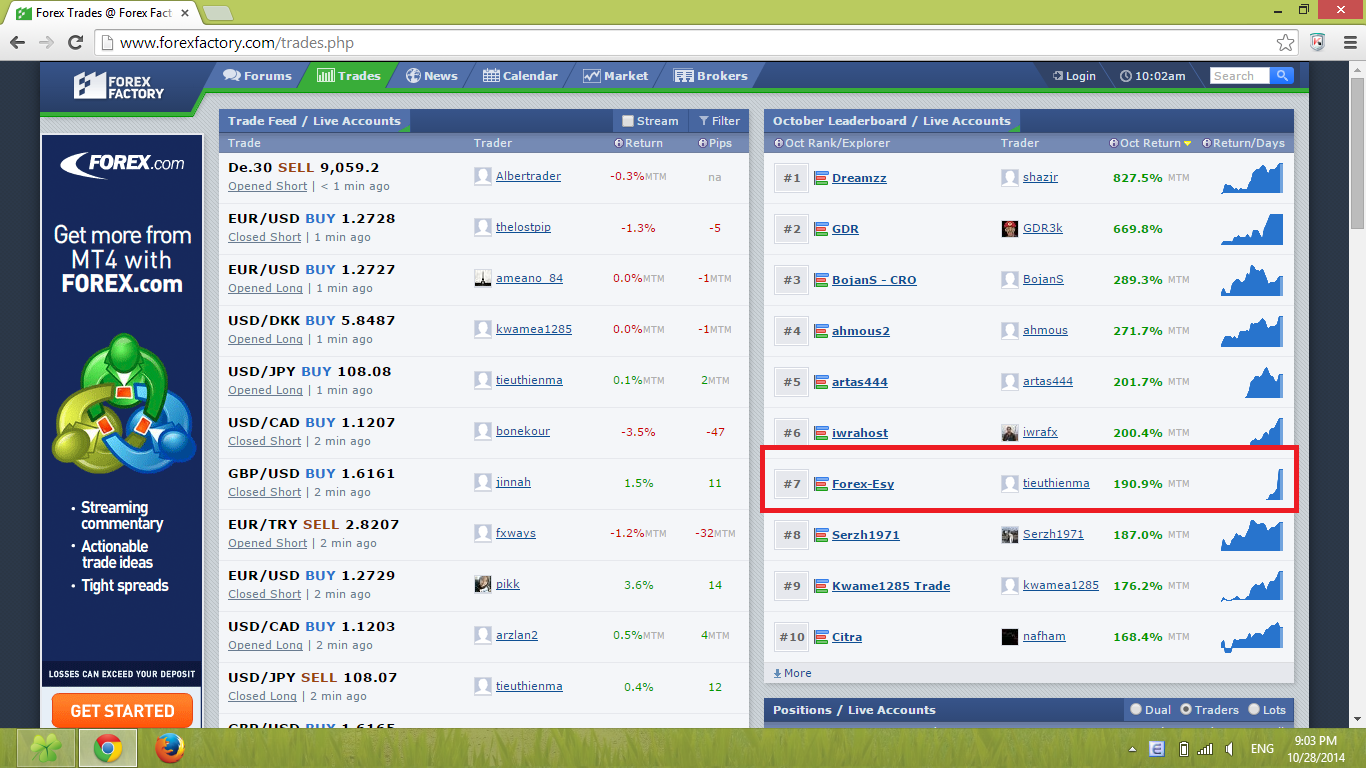The image size is (1366, 768).
Task: Click Albertrader avatar placeholder
Action: (483, 177)
